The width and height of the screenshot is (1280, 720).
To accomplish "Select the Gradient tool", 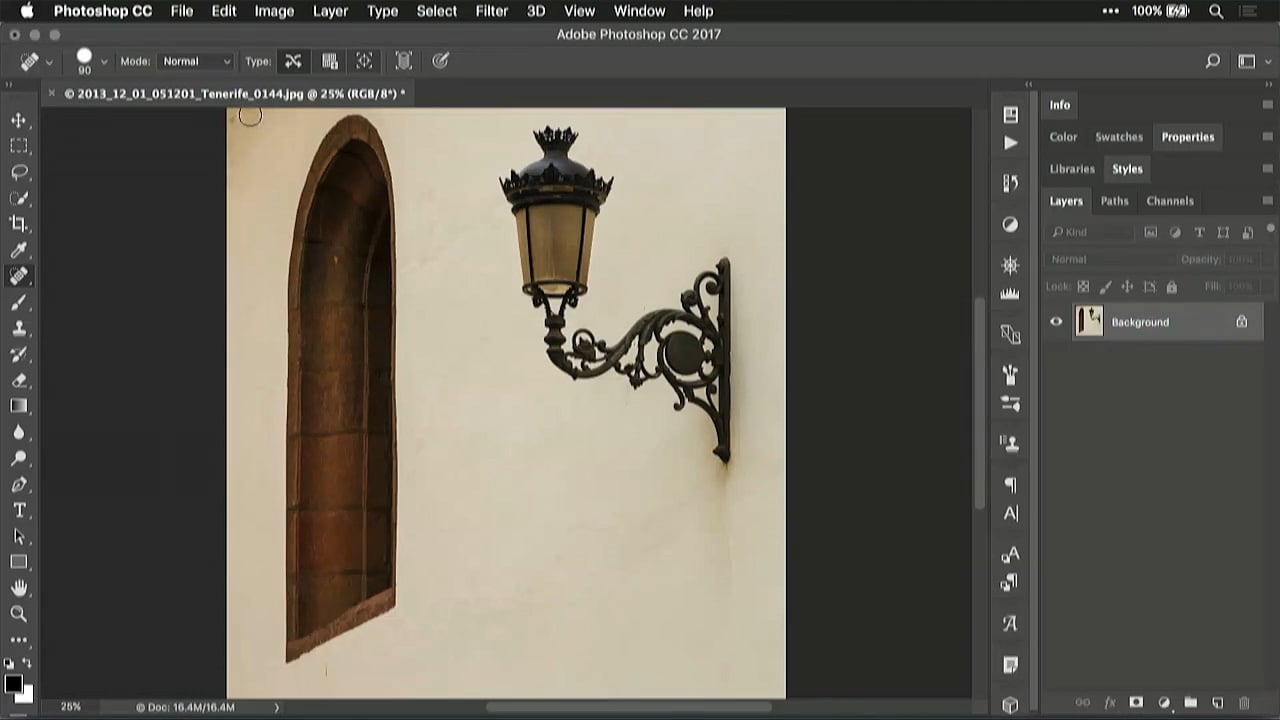I will (19, 406).
